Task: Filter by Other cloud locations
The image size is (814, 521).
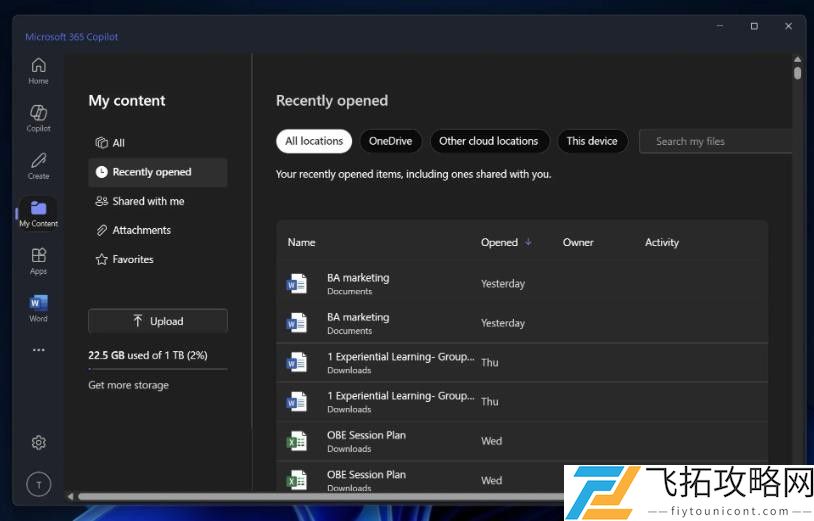Action: (x=489, y=141)
